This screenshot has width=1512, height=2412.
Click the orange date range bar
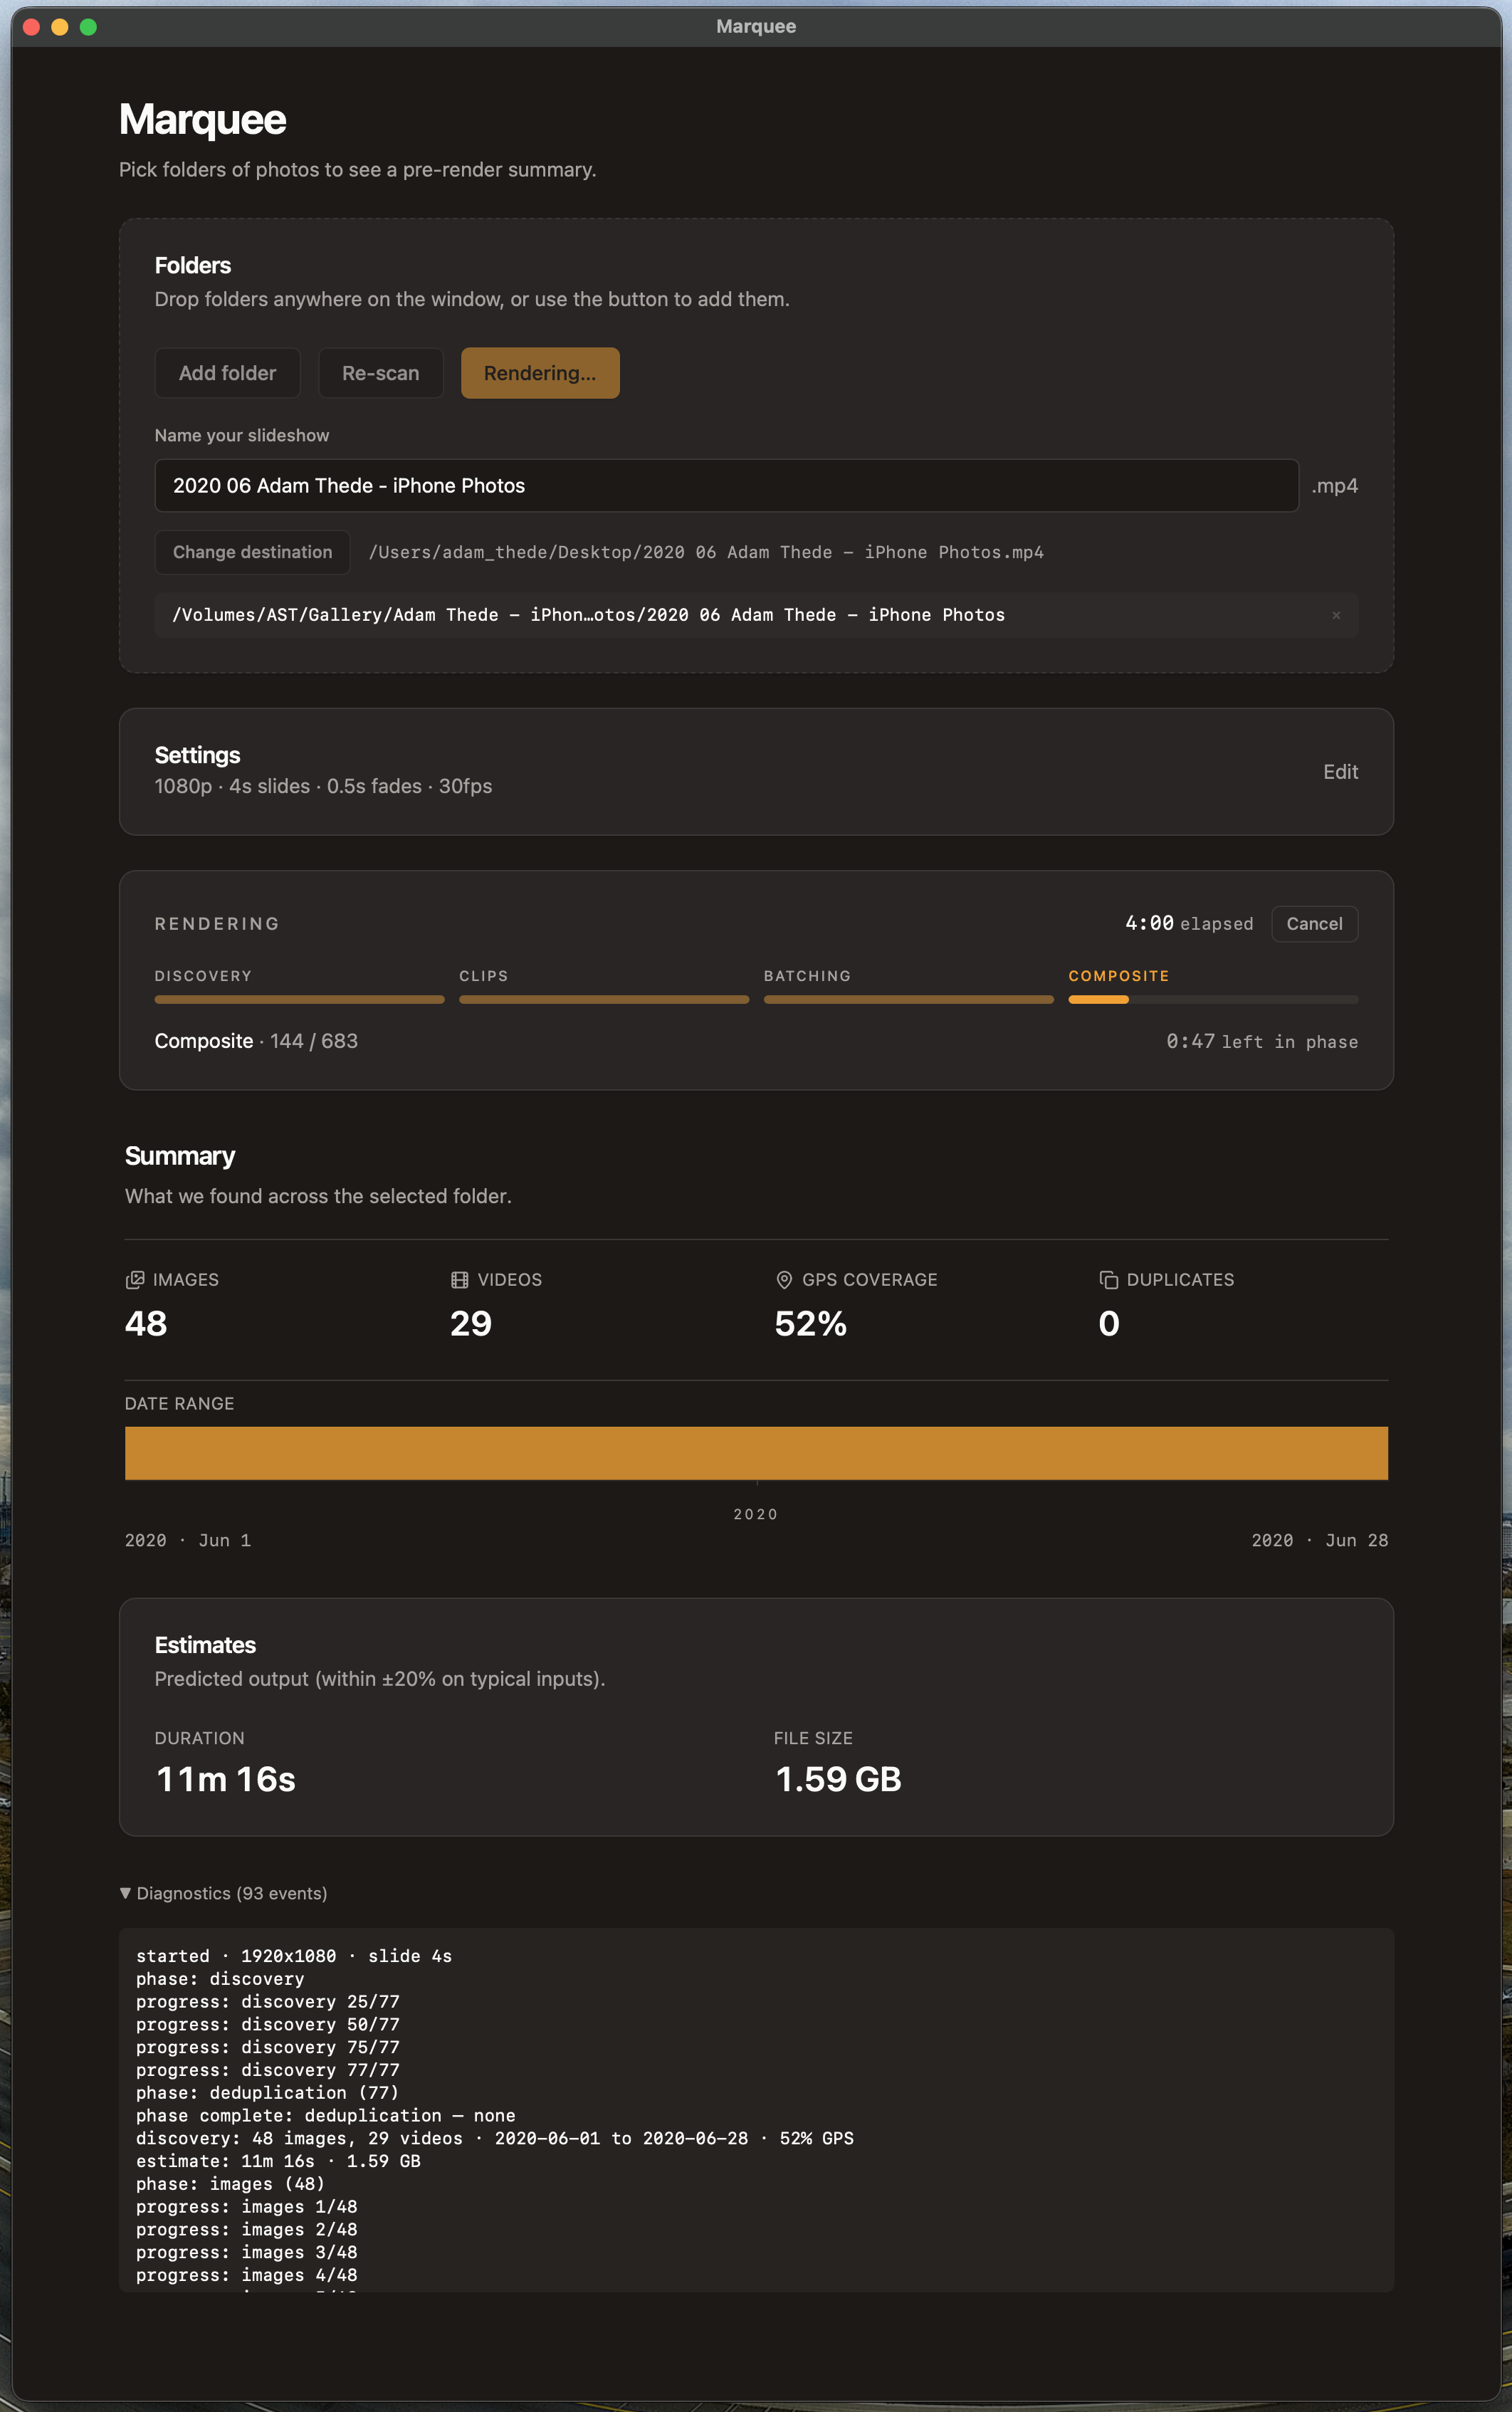756,1453
